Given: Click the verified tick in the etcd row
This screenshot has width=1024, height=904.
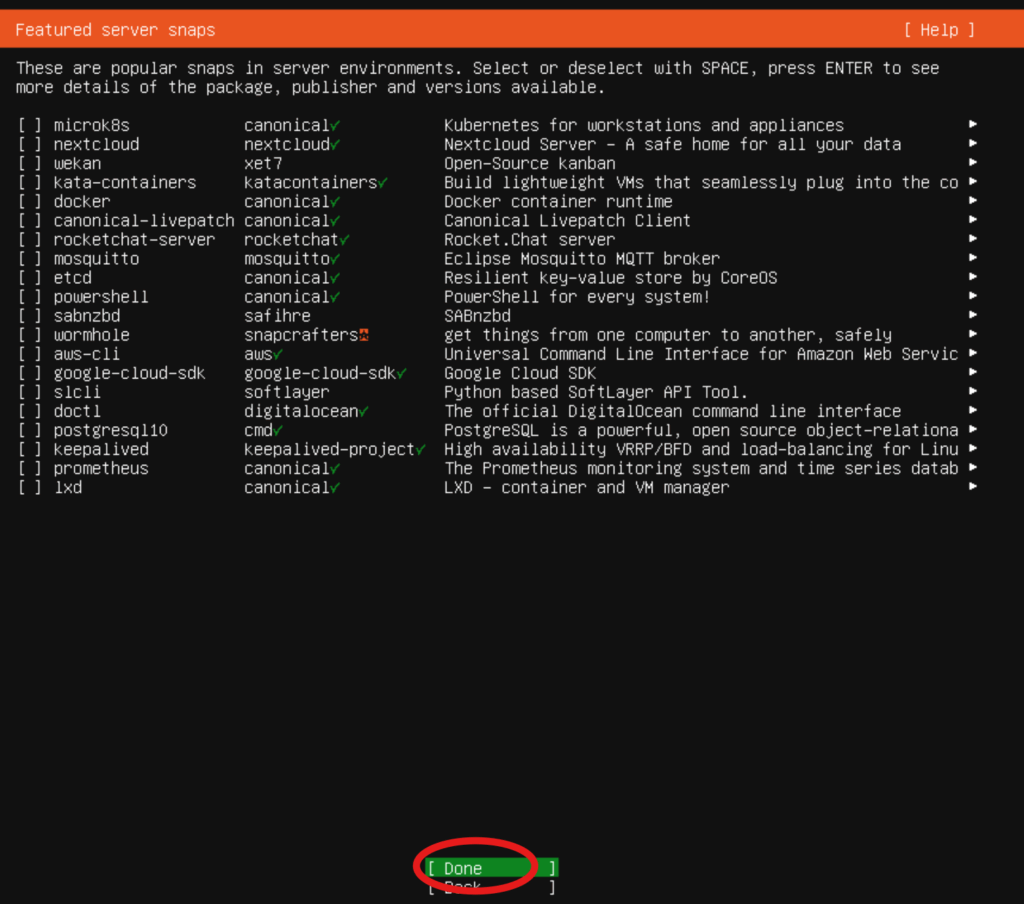Looking at the screenshot, I should [335, 278].
